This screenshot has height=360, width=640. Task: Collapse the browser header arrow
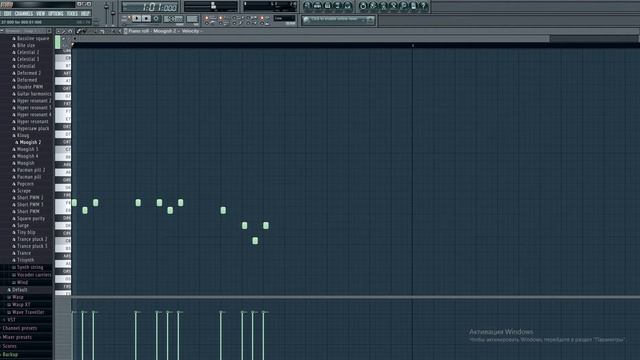pyautogui.click(x=2, y=31)
